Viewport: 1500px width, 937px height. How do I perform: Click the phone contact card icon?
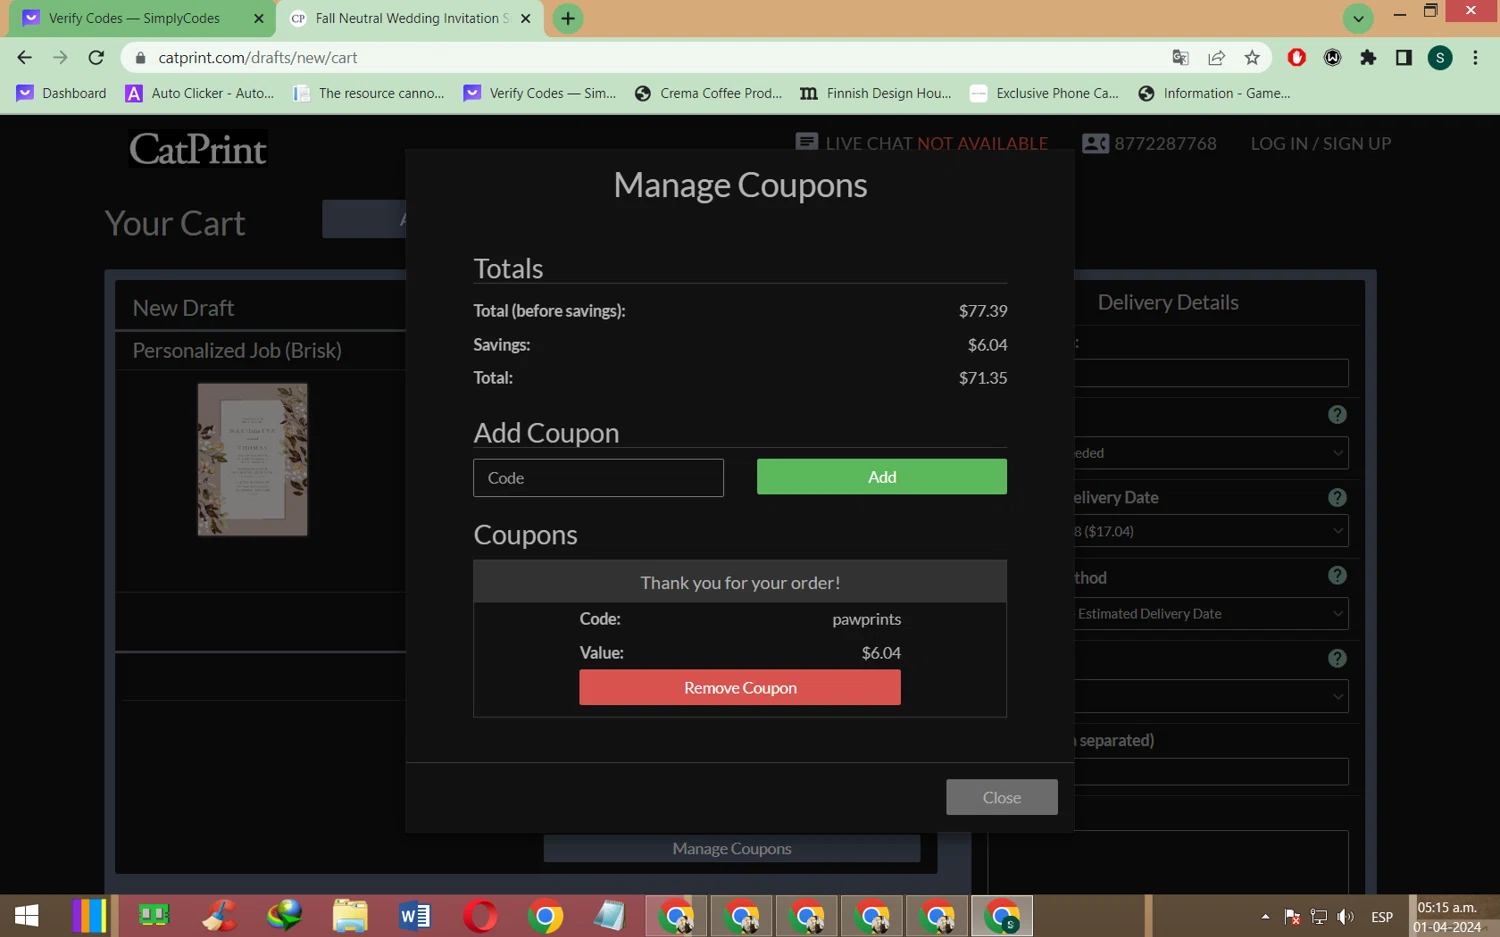1095,143
